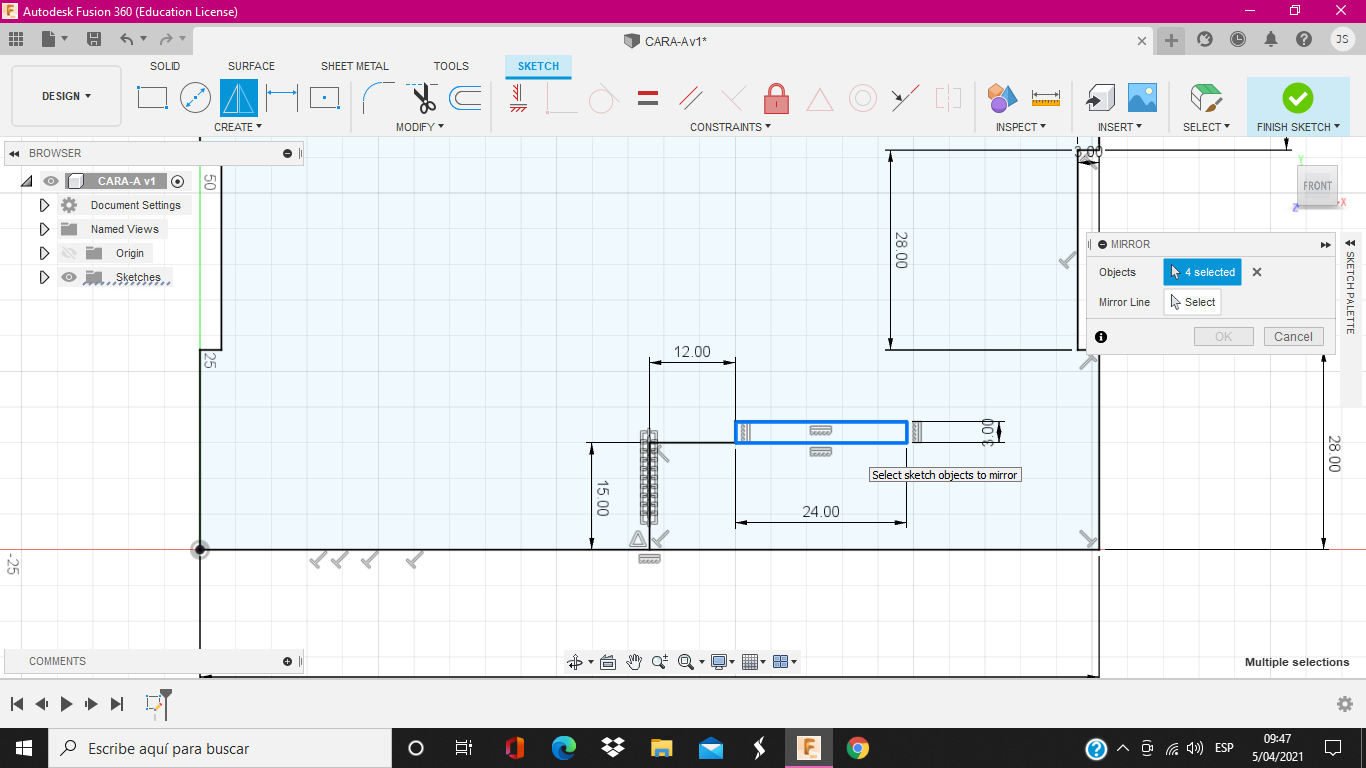This screenshot has width=1366, height=768.
Task: Open the Help question mark menu
Action: pos(1304,39)
